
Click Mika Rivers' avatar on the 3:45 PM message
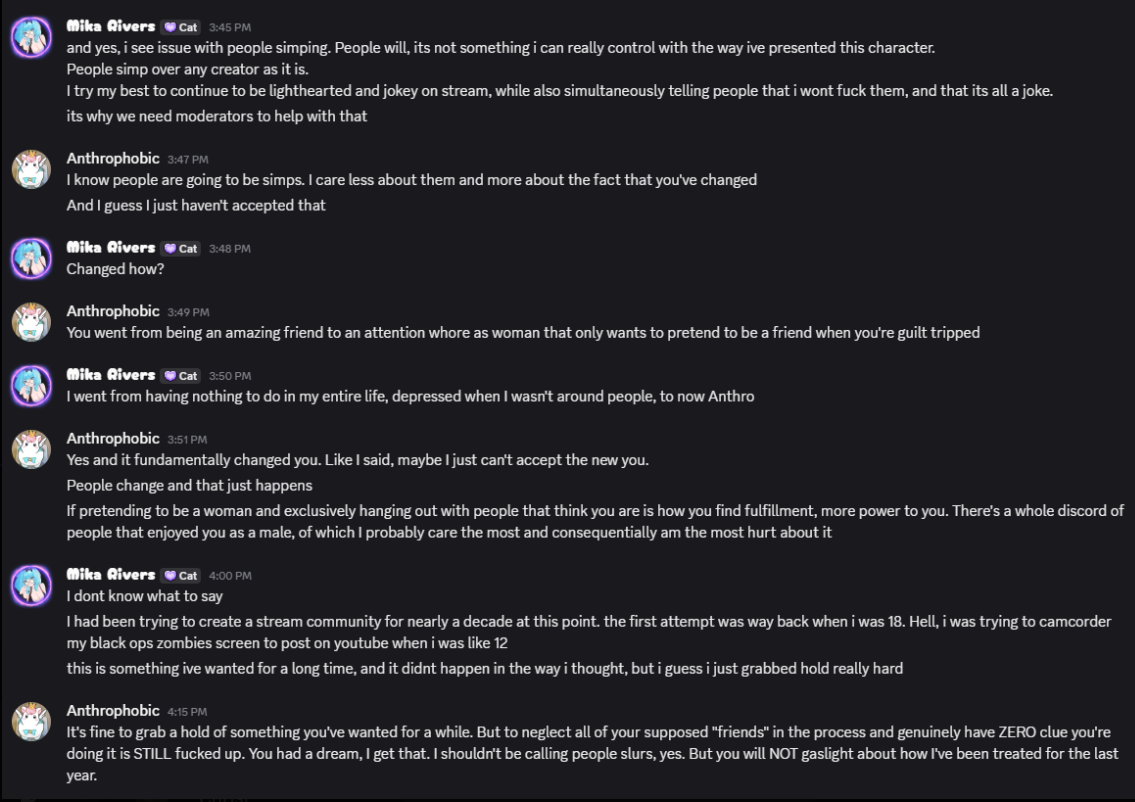[31, 36]
